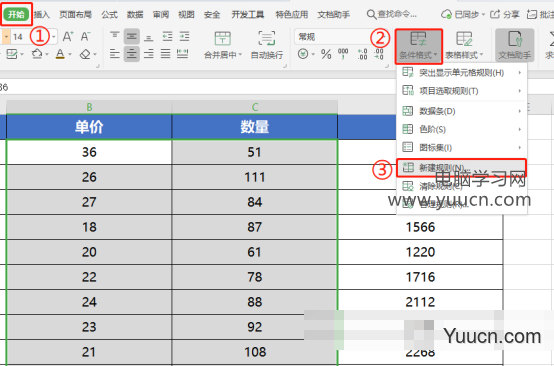
Task: Open the 条件格式 conditional formatting menu
Action: tap(419, 46)
